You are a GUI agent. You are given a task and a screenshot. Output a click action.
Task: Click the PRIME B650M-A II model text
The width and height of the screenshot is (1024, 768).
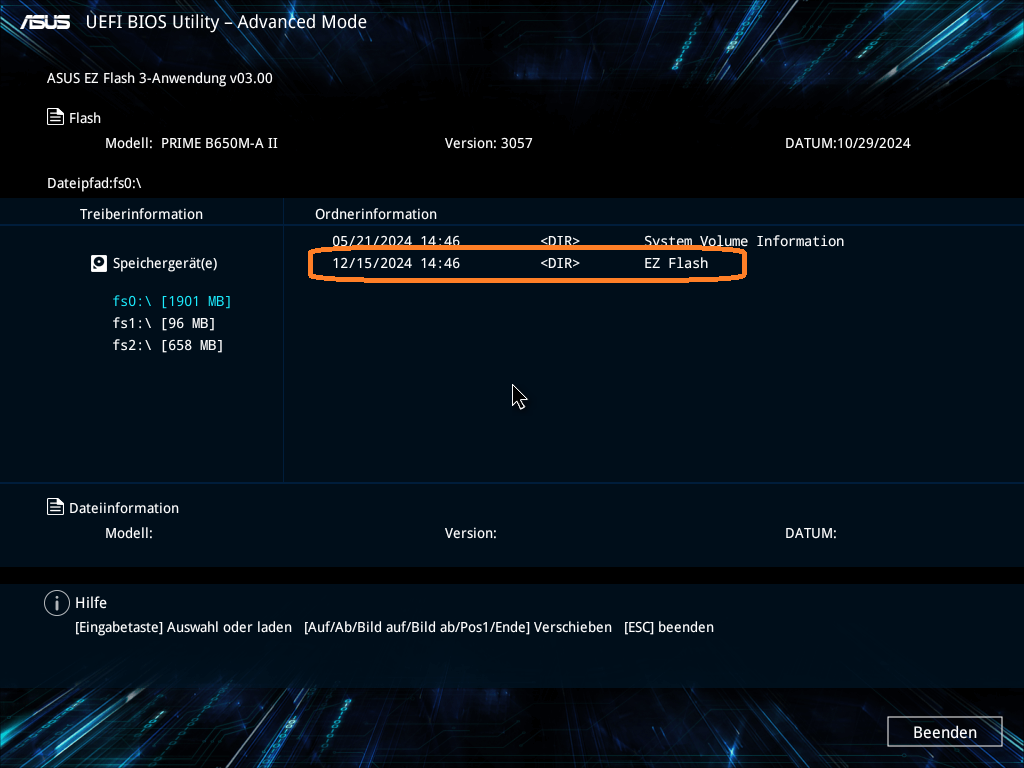(219, 143)
